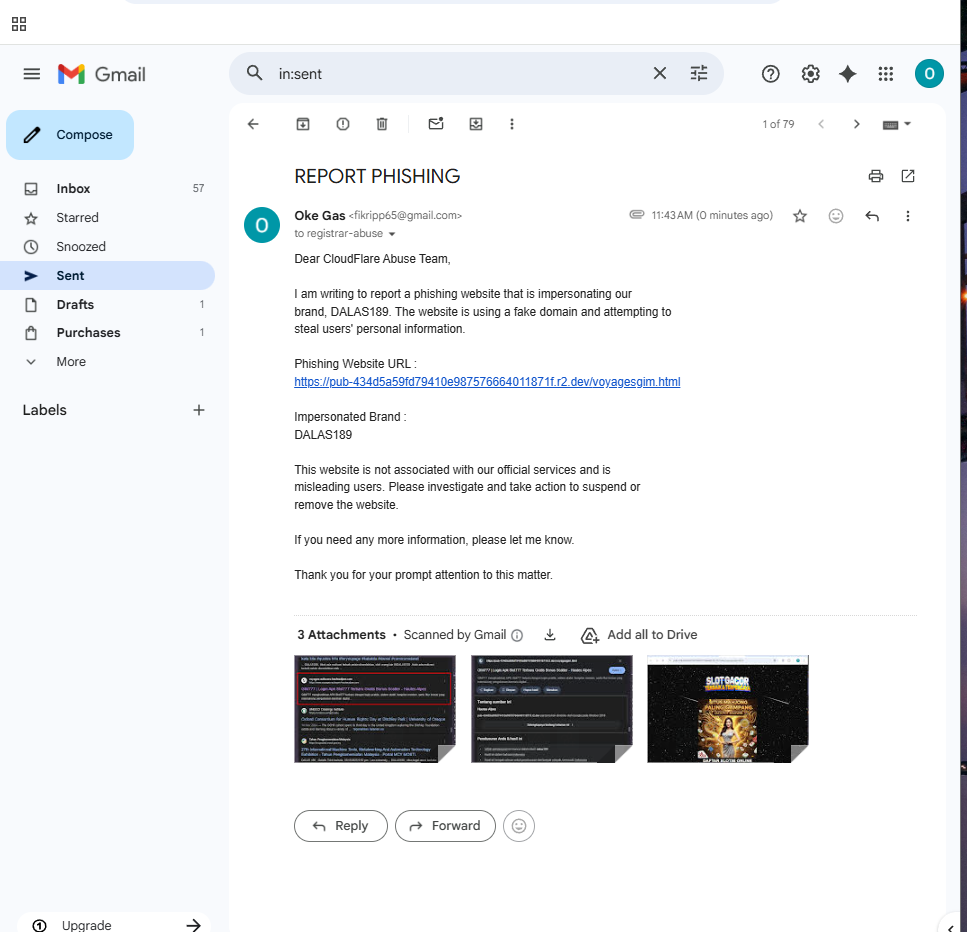Screen dimensions: 967x932
Task: Click the REPORT PHISHING subject text
Action: click(377, 176)
